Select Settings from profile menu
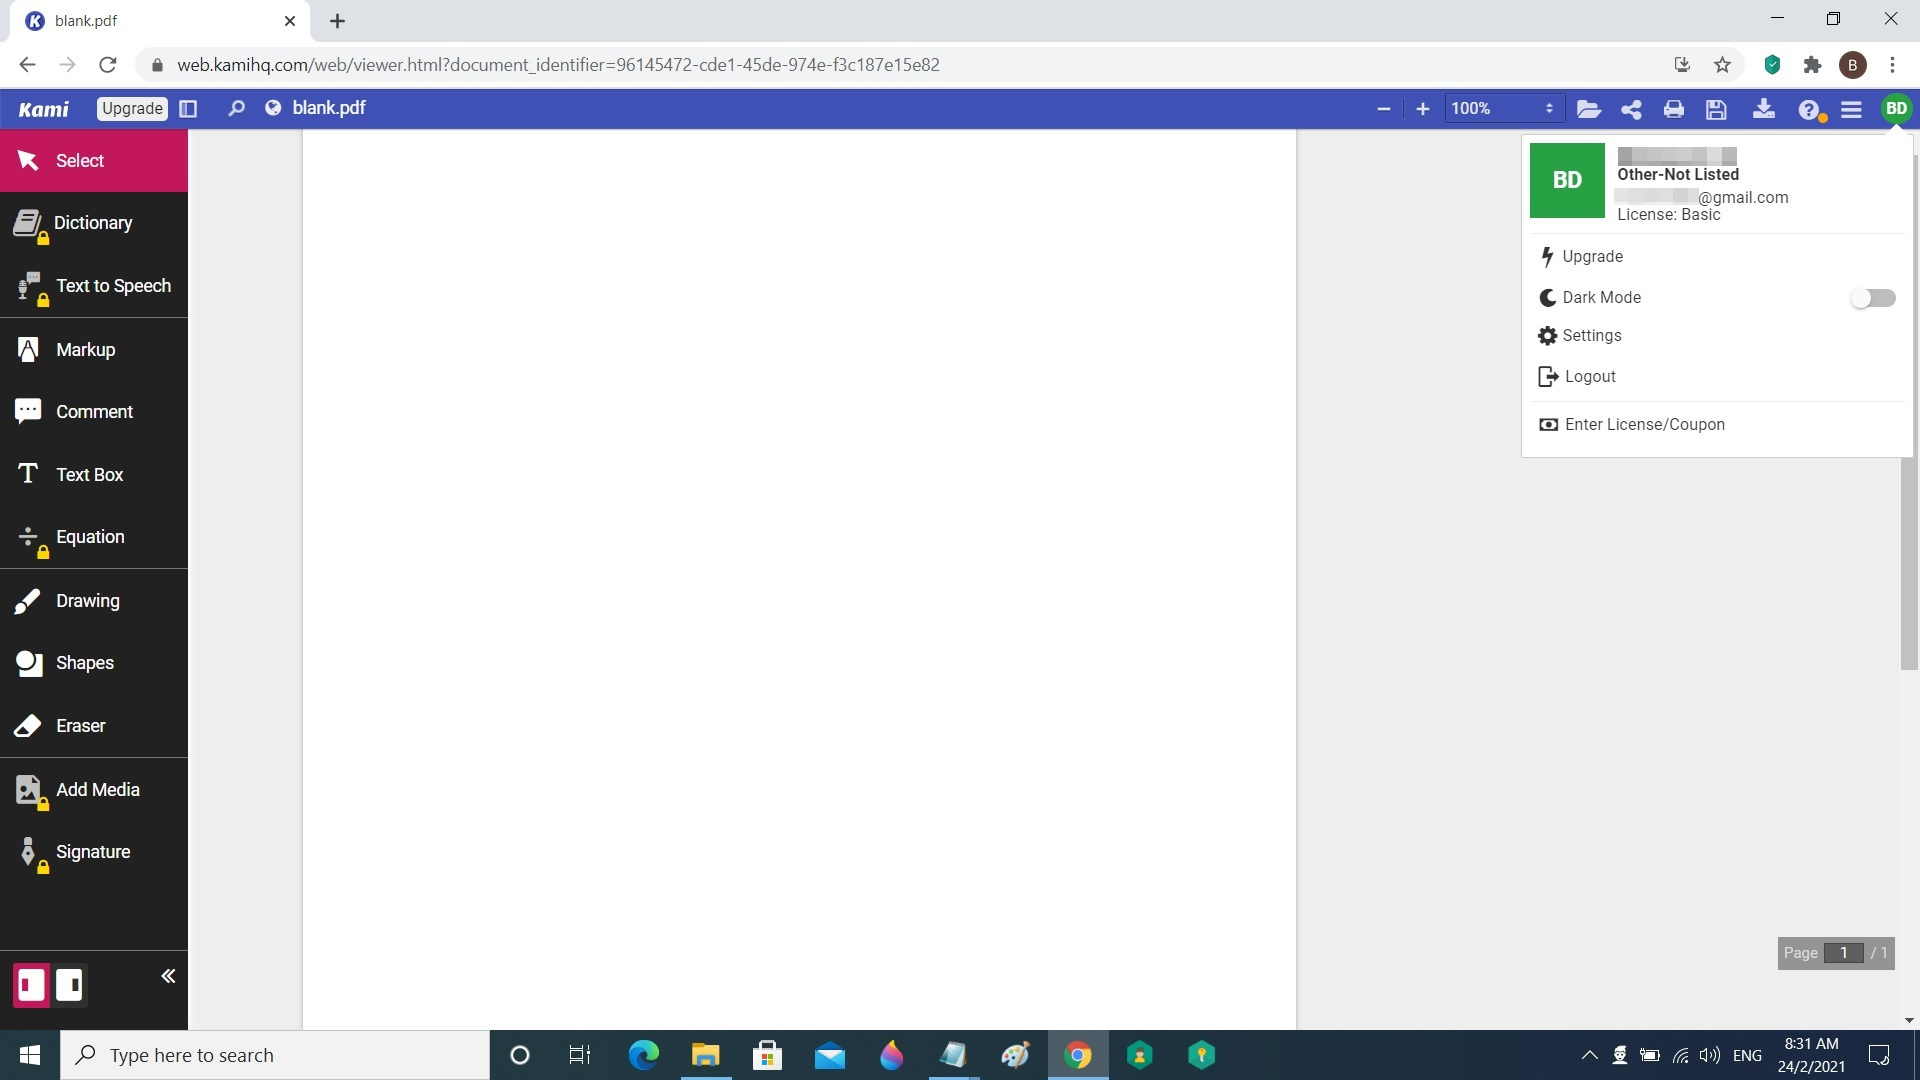 [x=1591, y=336]
